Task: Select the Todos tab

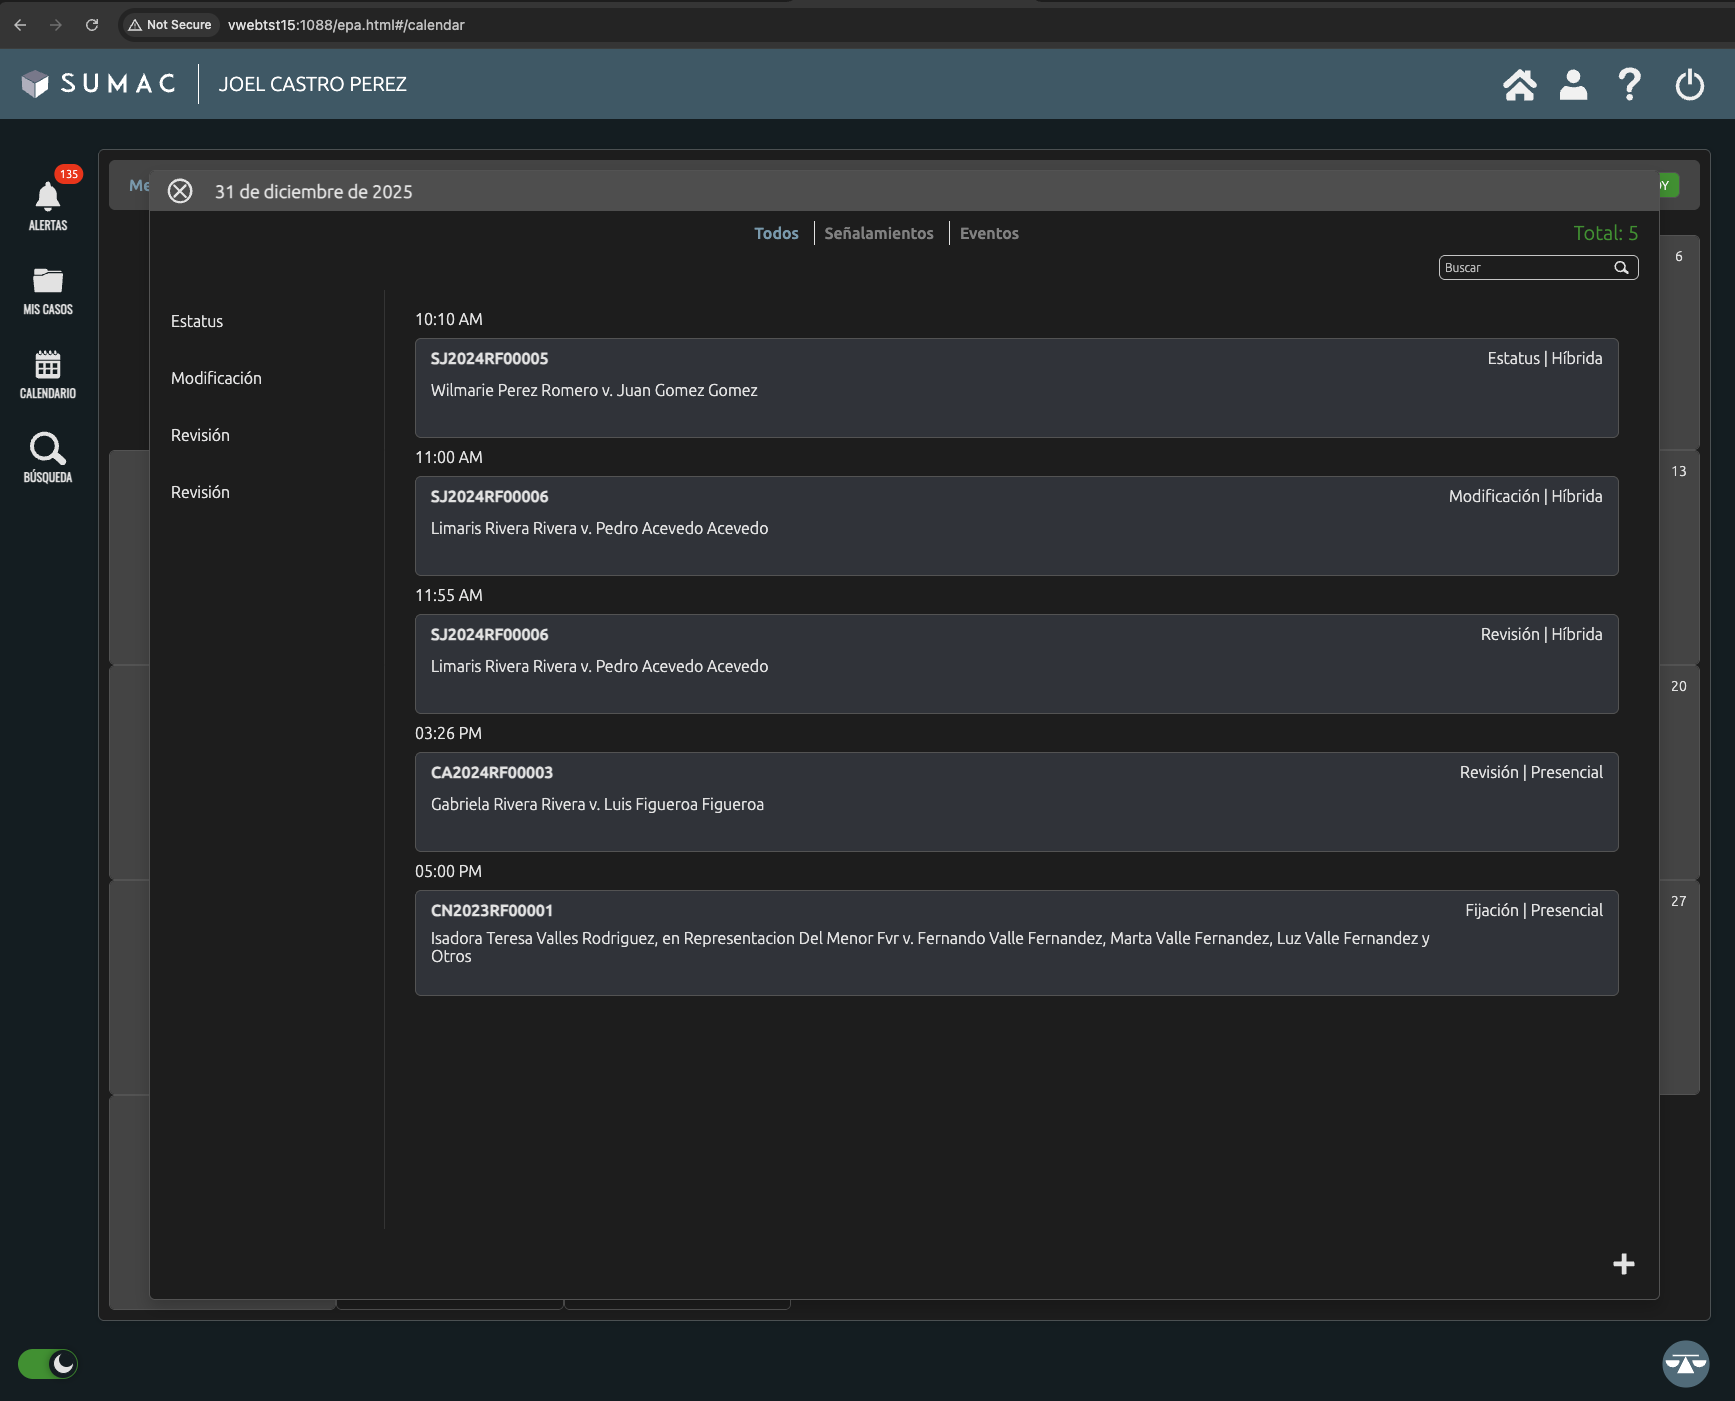Action: click(x=776, y=233)
